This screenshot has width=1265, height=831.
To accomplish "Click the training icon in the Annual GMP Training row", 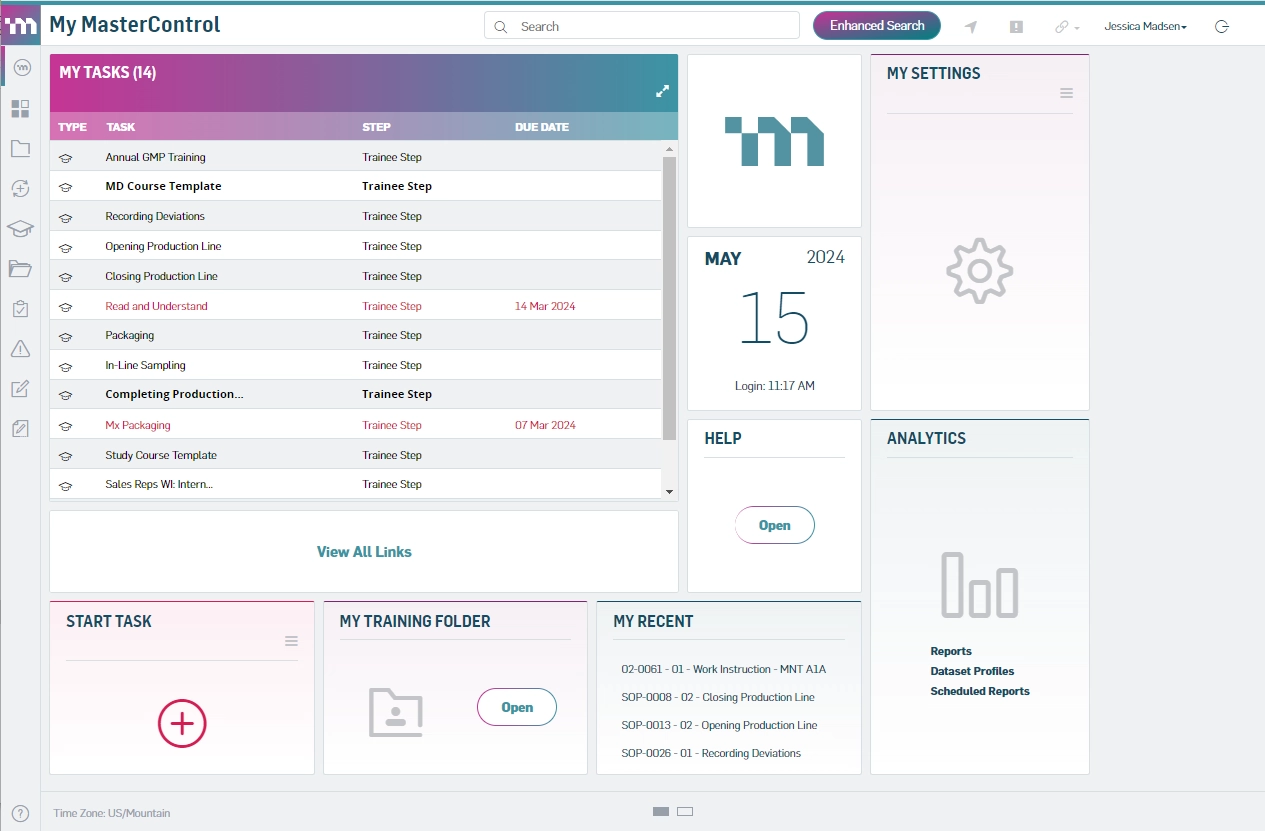I will click(x=66, y=158).
